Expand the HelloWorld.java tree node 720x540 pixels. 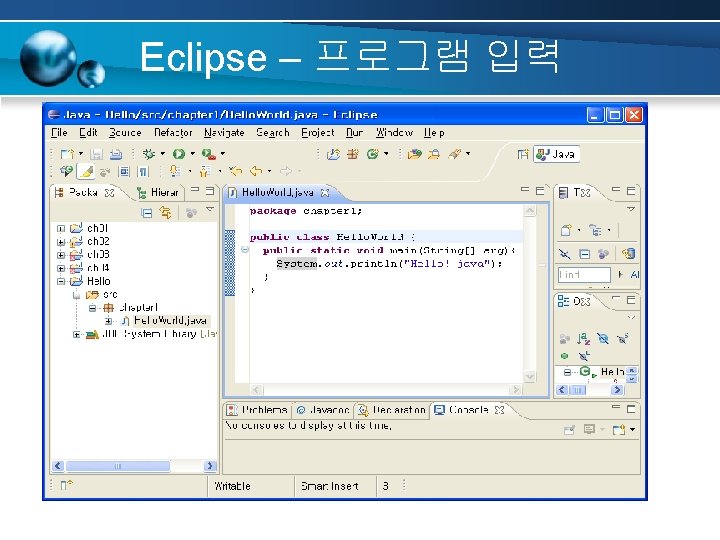(x=108, y=321)
